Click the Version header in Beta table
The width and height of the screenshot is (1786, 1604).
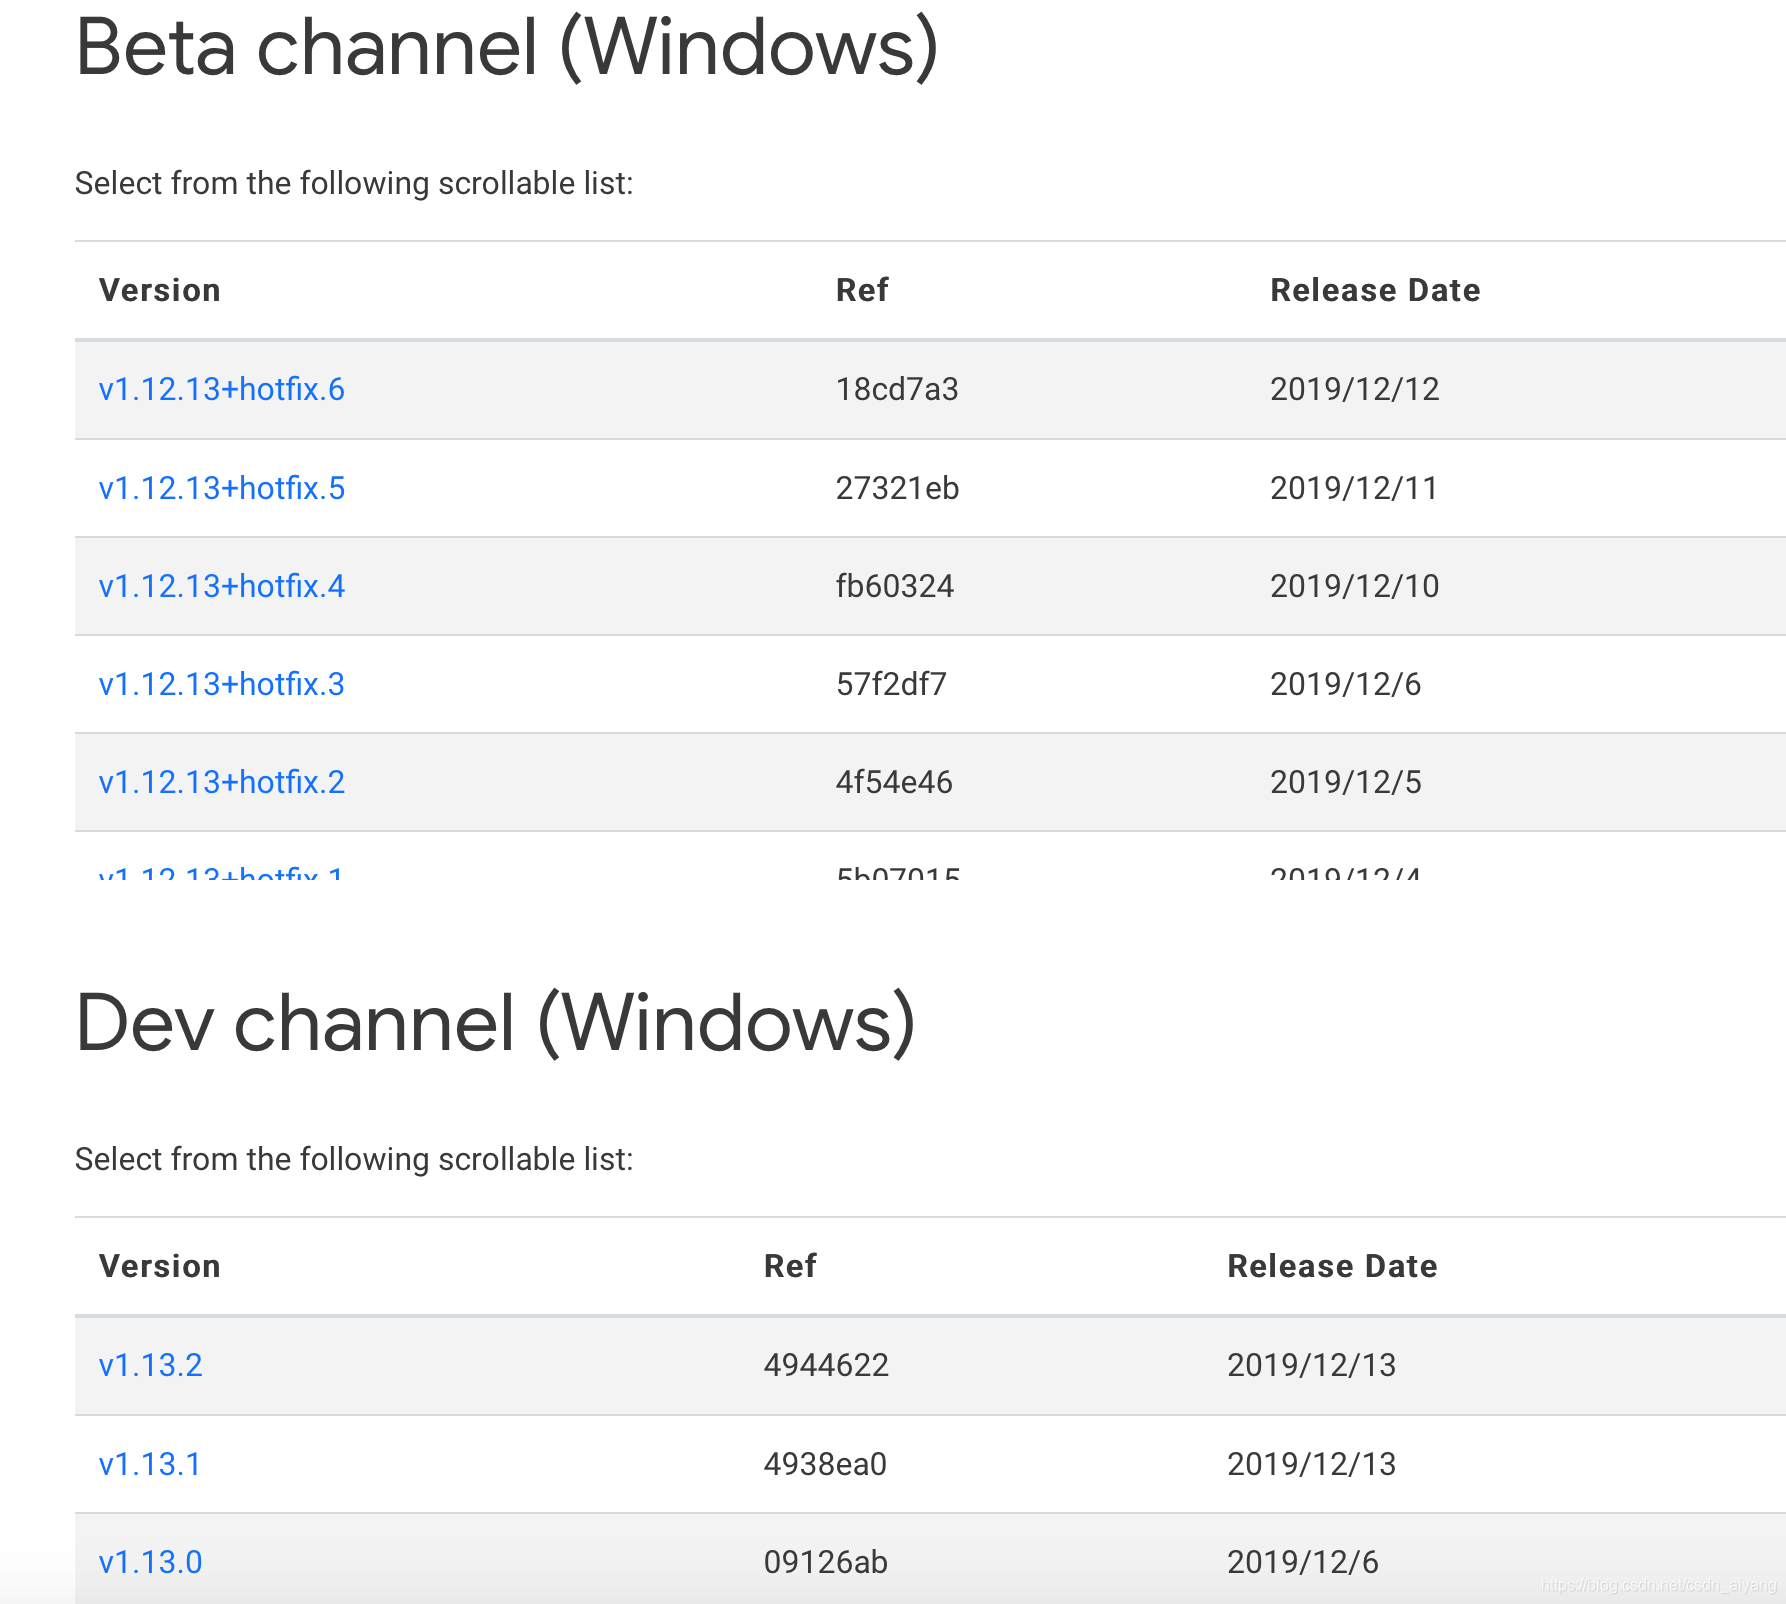point(159,290)
